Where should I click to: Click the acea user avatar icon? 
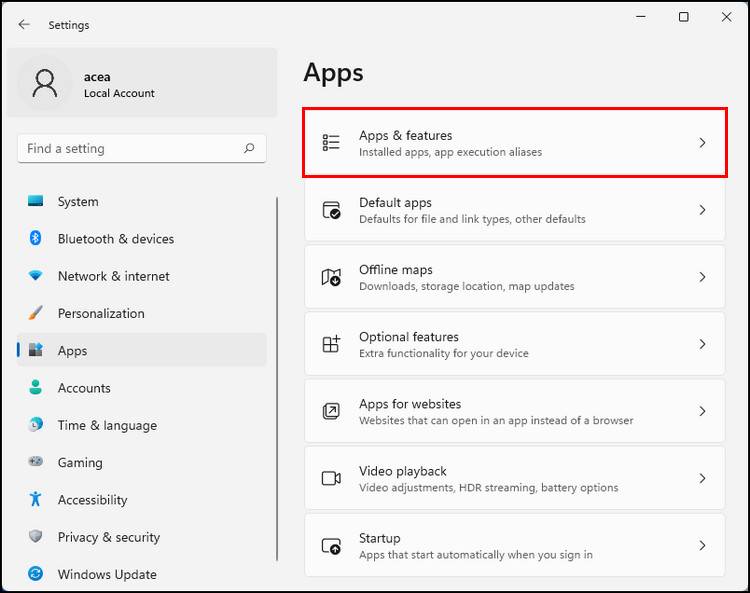45,84
